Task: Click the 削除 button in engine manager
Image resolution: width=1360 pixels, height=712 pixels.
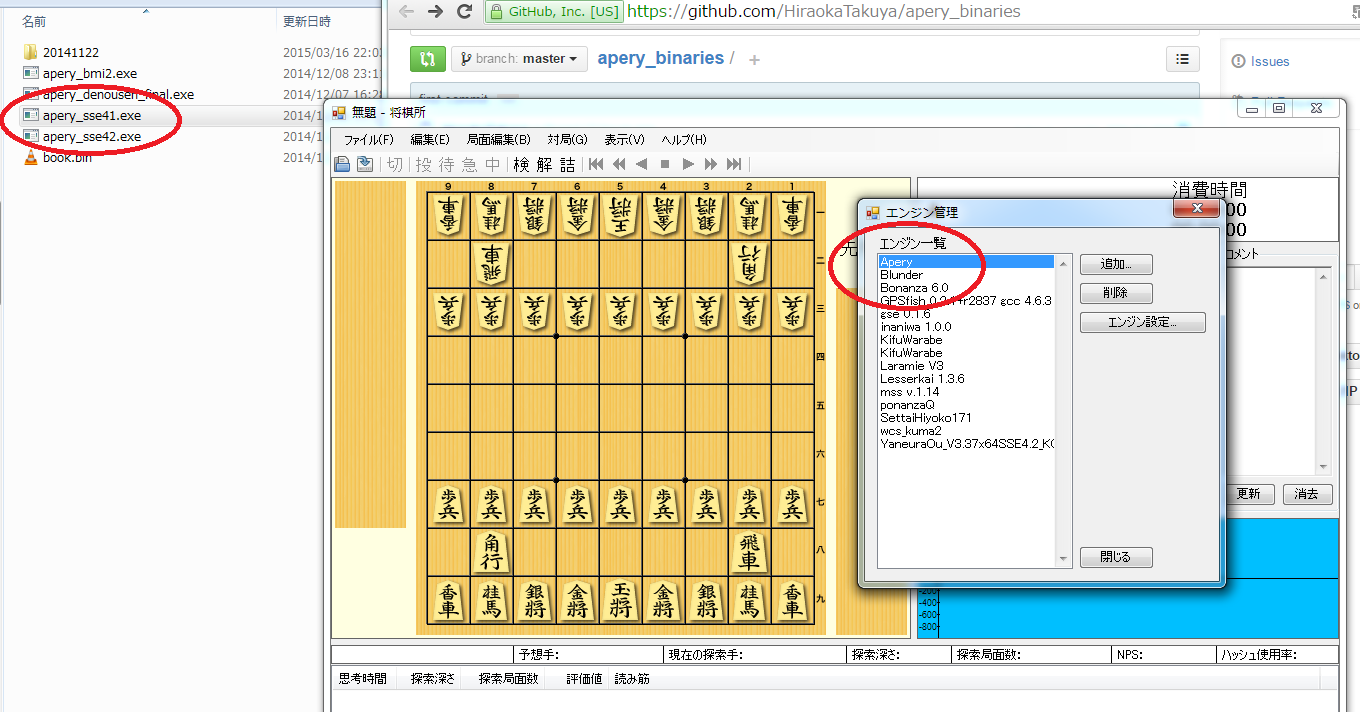Action: [x=1116, y=294]
